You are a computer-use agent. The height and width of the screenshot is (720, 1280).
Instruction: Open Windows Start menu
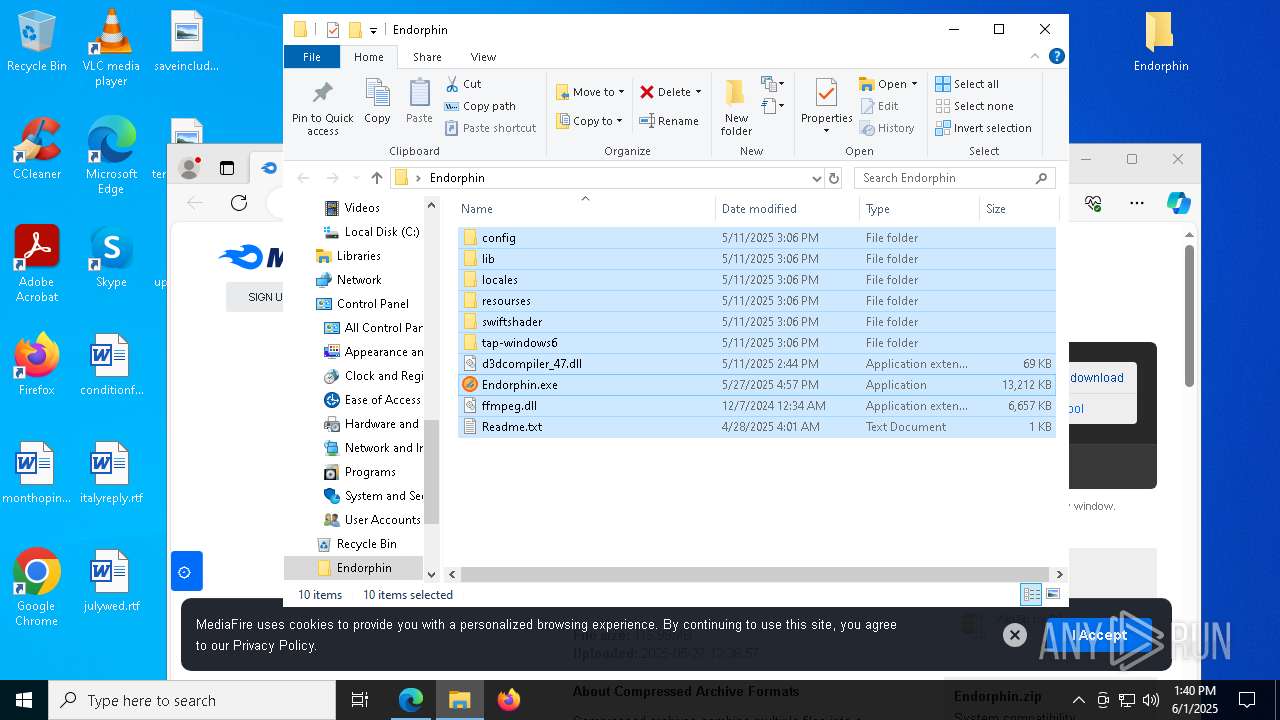[24, 700]
